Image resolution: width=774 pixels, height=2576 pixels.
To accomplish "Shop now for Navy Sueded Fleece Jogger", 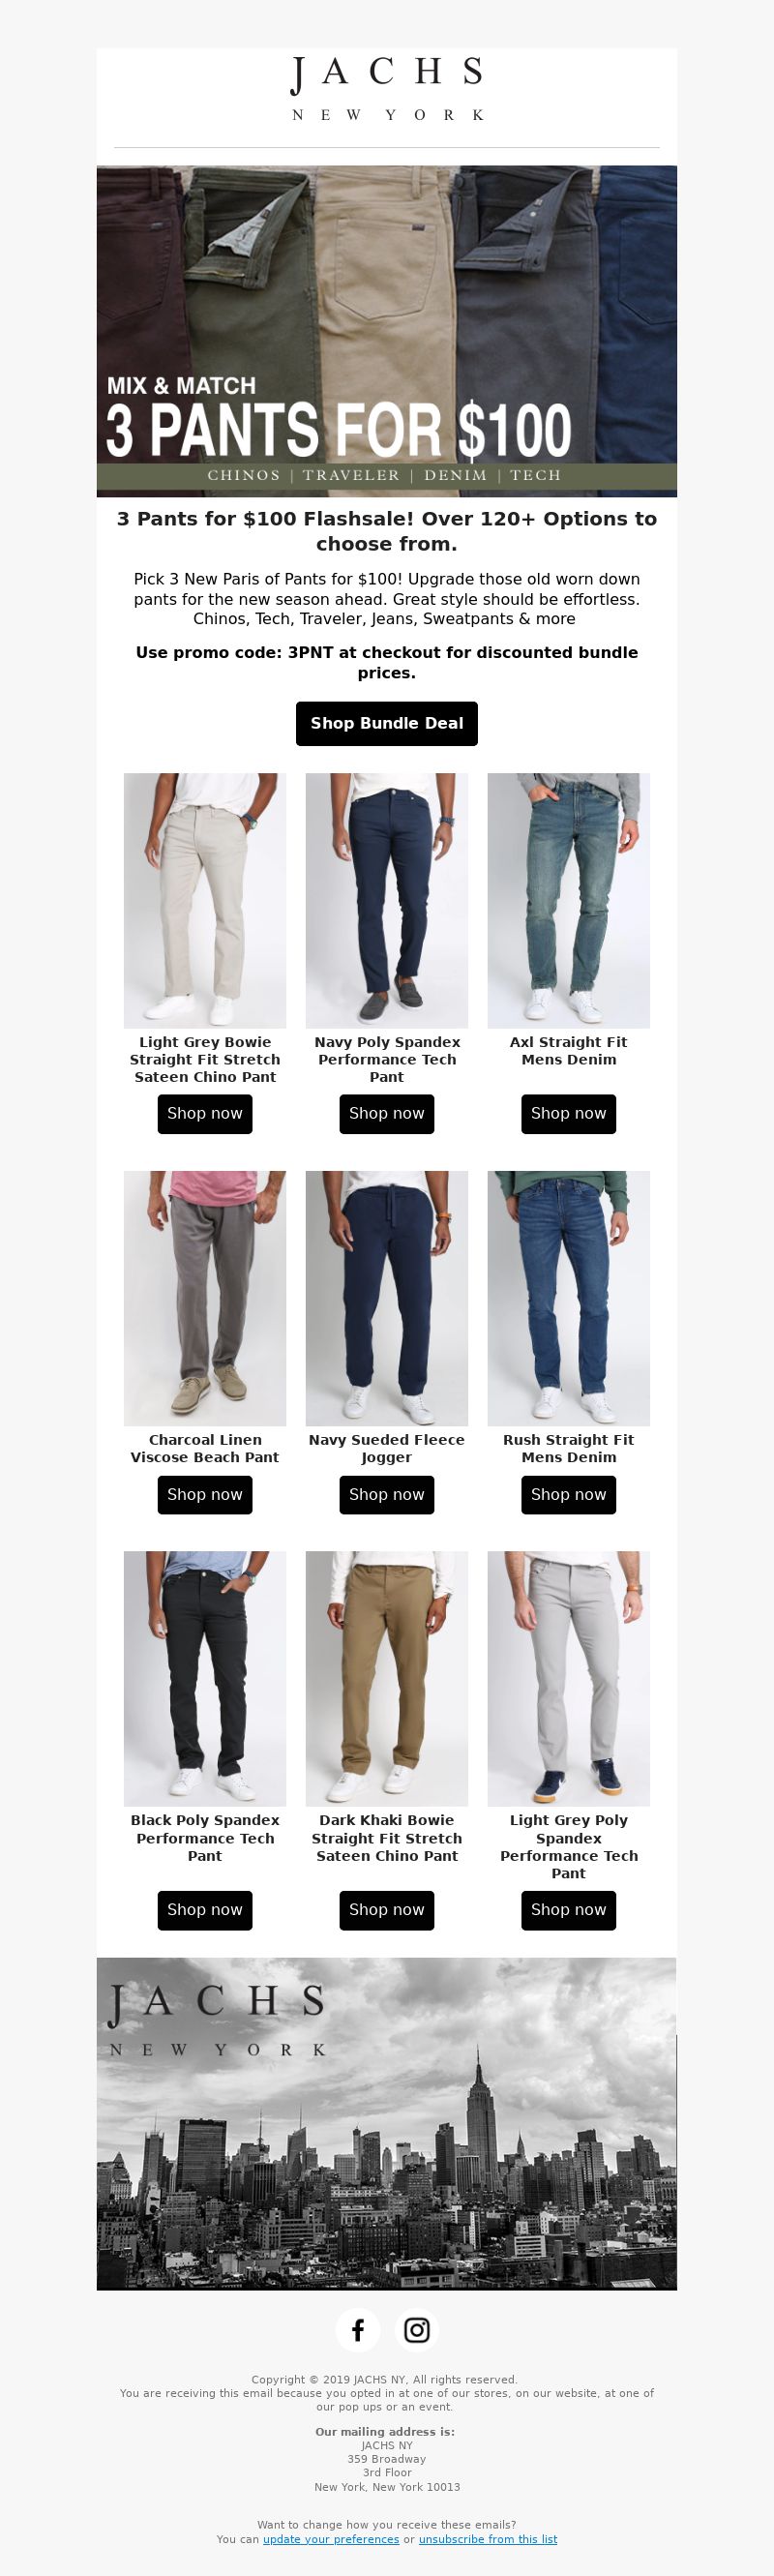I will tap(387, 1494).
